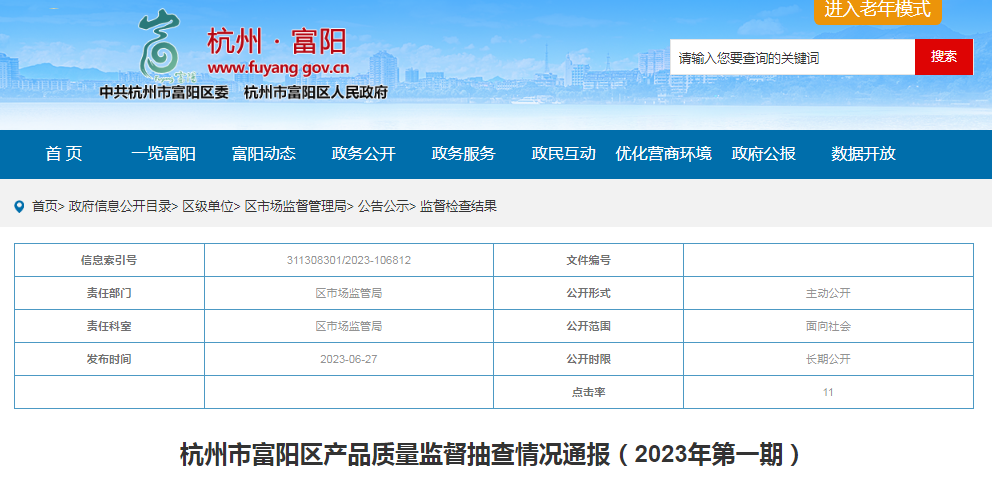This screenshot has width=992, height=487.
Task: Open the 首页 home menu item
Action: coord(64,154)
